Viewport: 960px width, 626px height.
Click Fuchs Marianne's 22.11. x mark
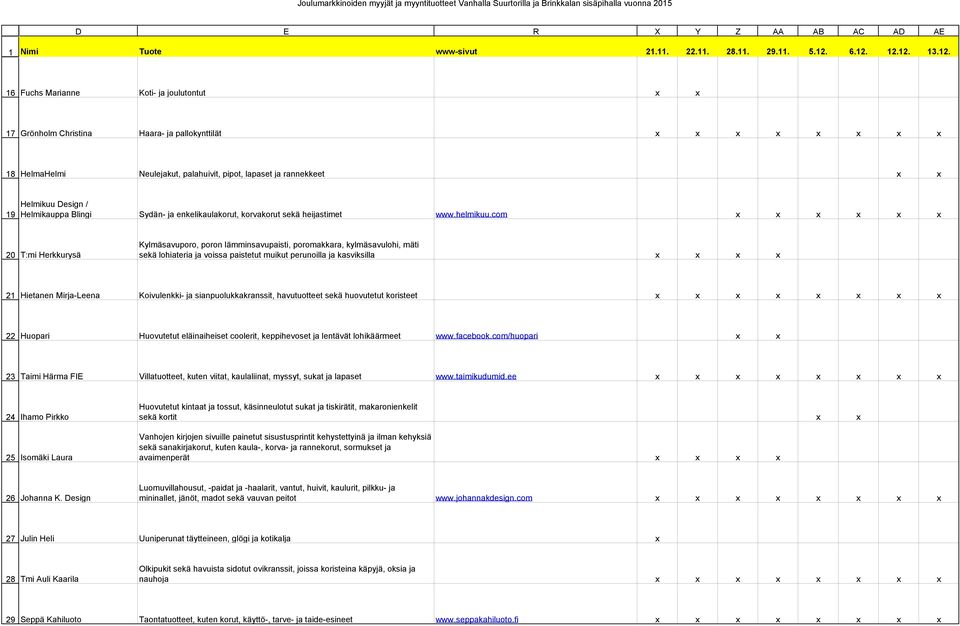click(x=697, y=94)
